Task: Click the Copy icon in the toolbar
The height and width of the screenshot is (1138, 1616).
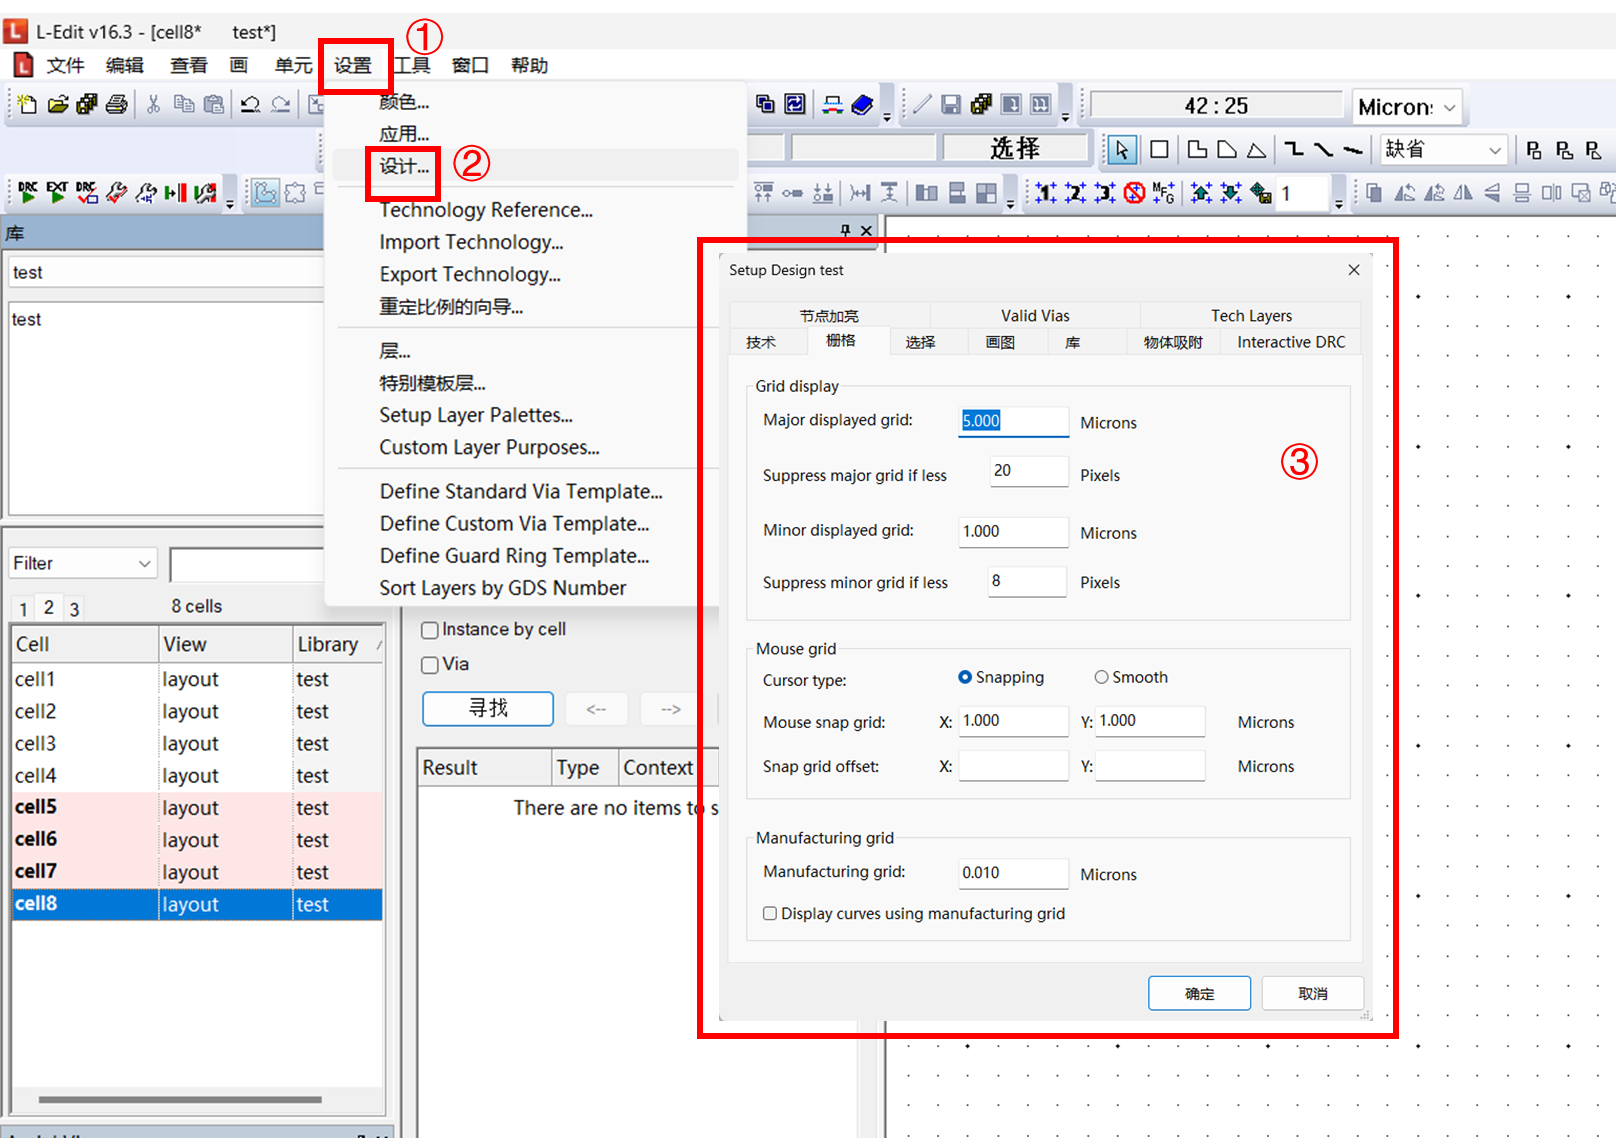Action: coord(184,104)
